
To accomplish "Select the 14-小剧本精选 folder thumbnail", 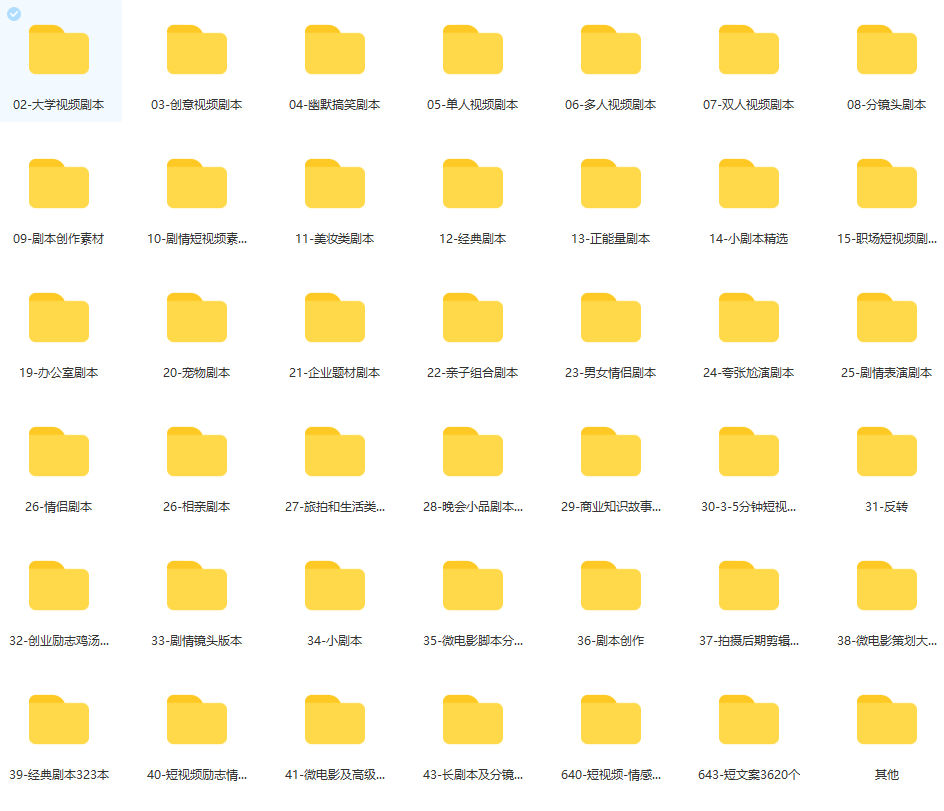I will (x=749, y=184).
